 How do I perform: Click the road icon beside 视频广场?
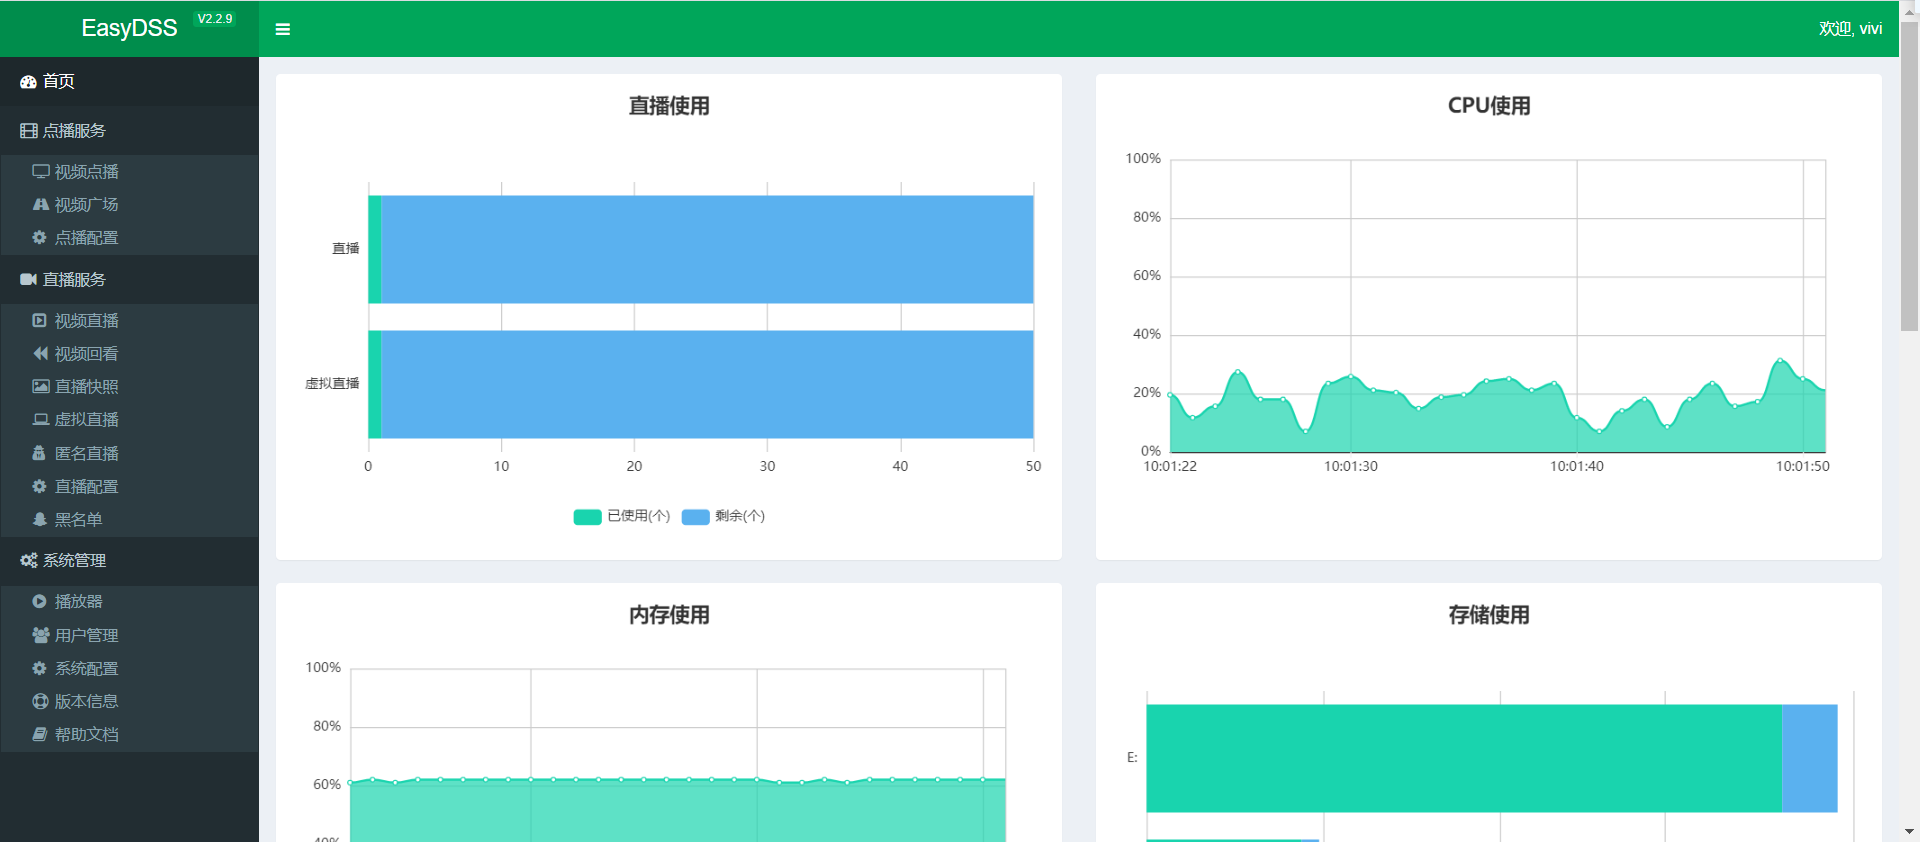pyautogui.click(x=40, y=204)
